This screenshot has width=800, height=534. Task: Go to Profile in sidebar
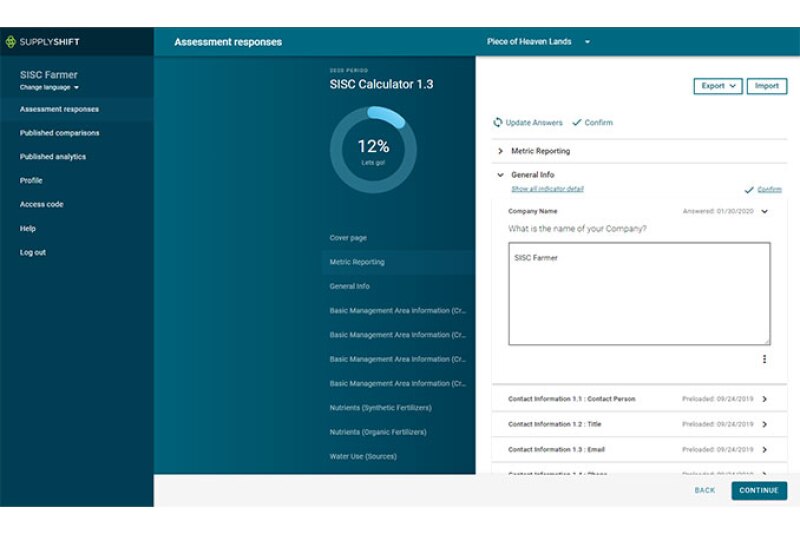[x=31, y=181]
